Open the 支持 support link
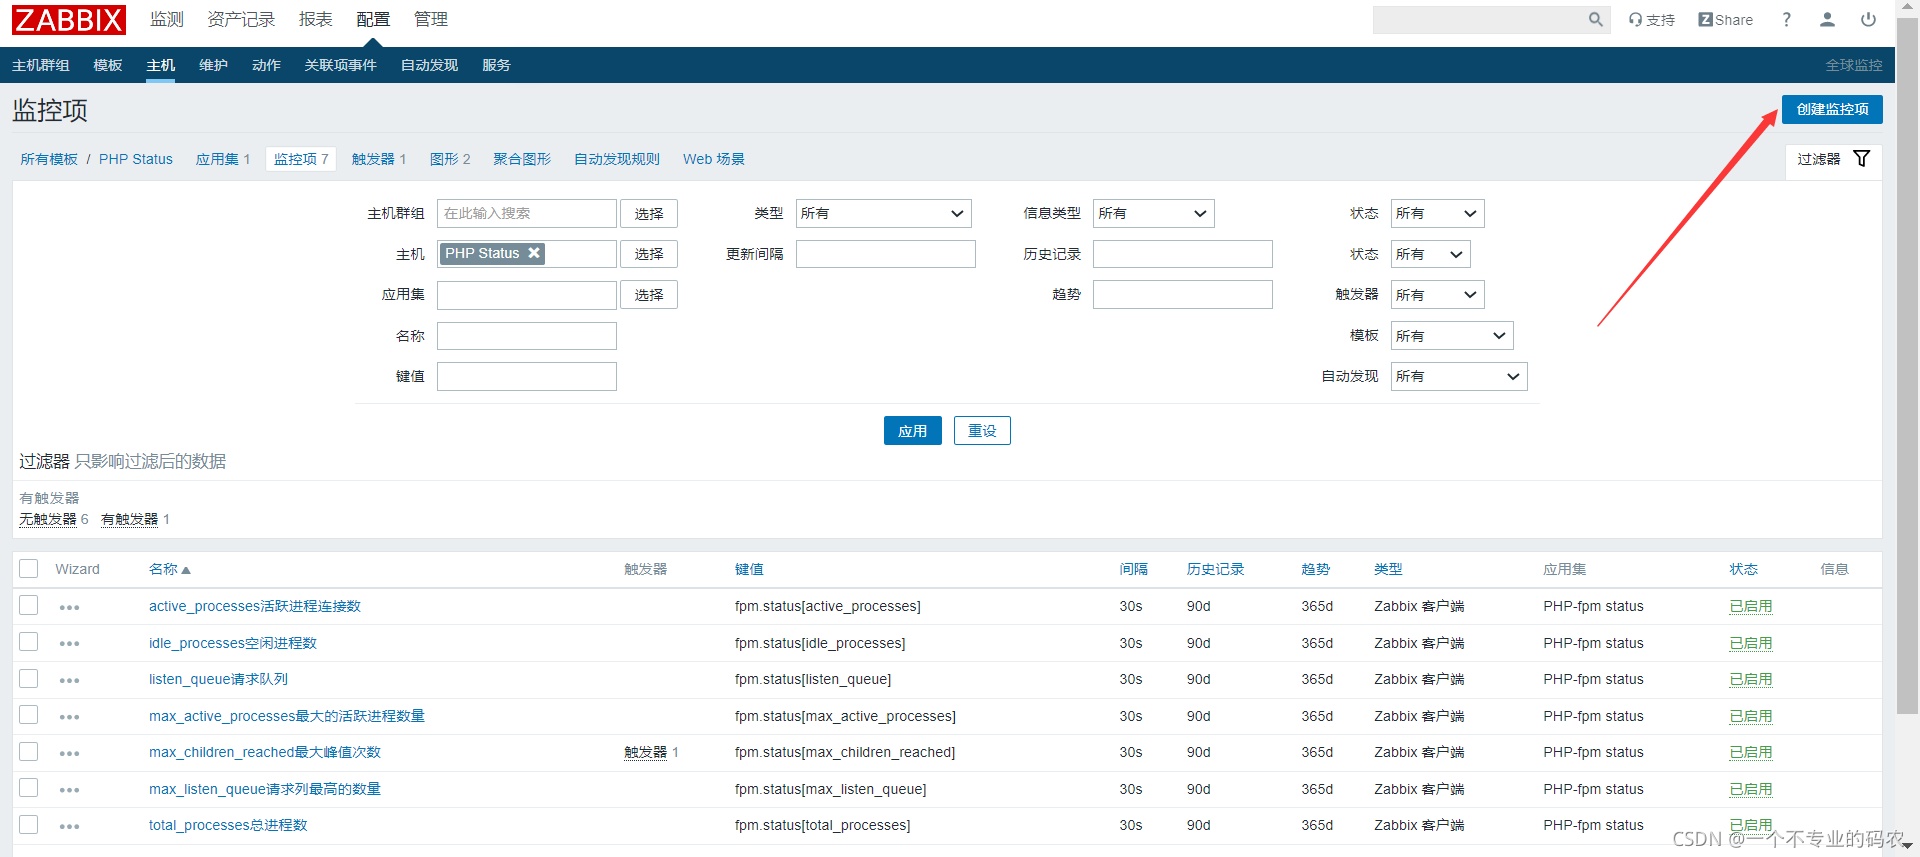This screenshot has height=857, width=1920. tap(1651, 20)
